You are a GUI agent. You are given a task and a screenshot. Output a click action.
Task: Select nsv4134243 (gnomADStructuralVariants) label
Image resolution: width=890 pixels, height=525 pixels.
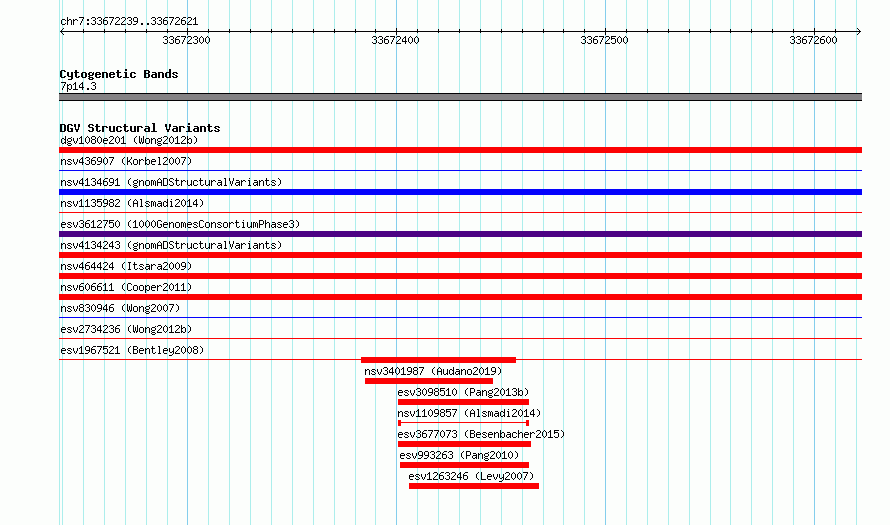[x=171, y=245]
